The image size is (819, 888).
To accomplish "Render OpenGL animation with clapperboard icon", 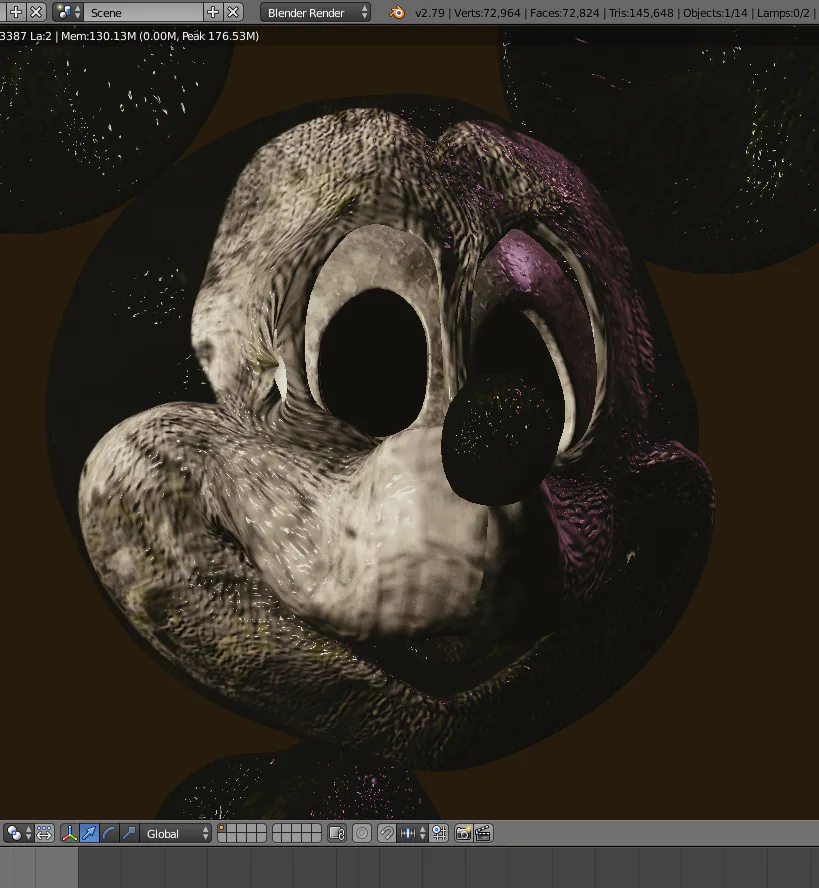I will 483,833.
